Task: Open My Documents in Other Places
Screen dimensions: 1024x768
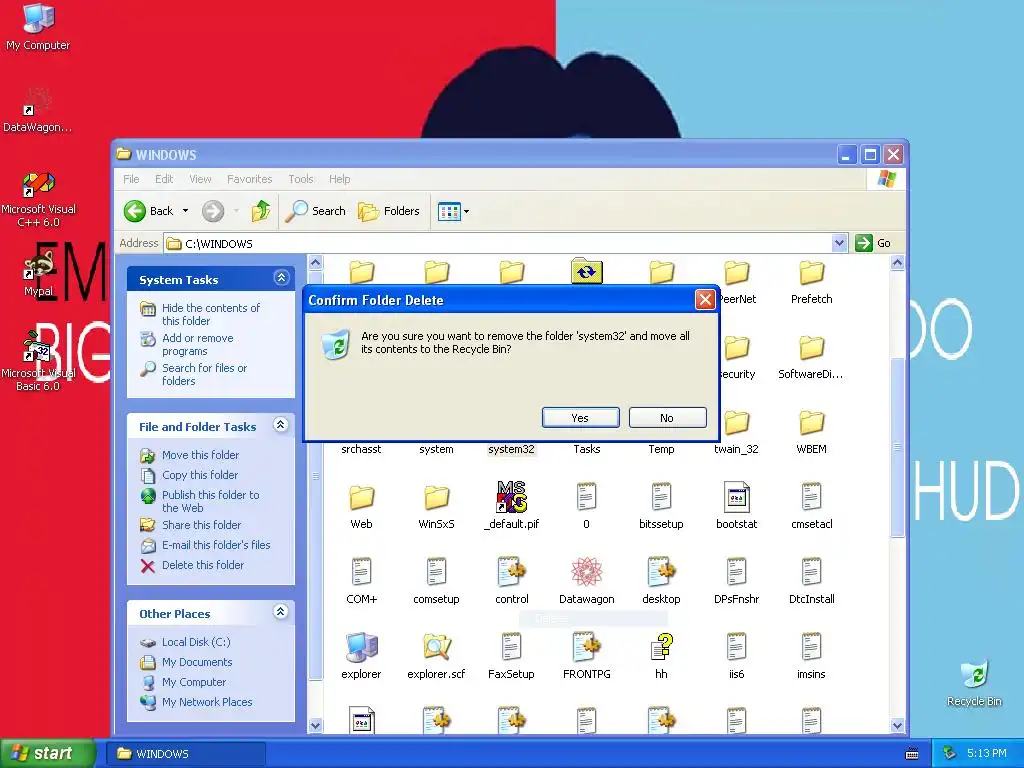Action: (197, 662)
